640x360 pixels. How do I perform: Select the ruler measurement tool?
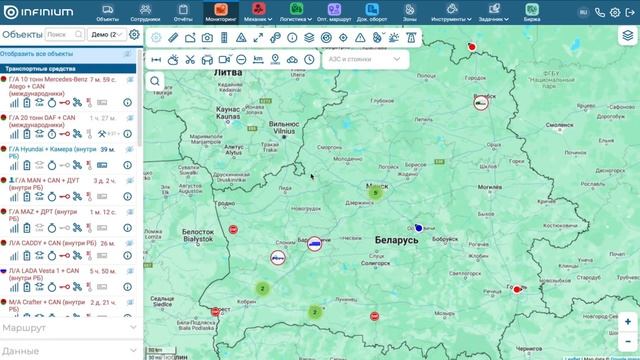pyautogui.click(x=173, y=38)
